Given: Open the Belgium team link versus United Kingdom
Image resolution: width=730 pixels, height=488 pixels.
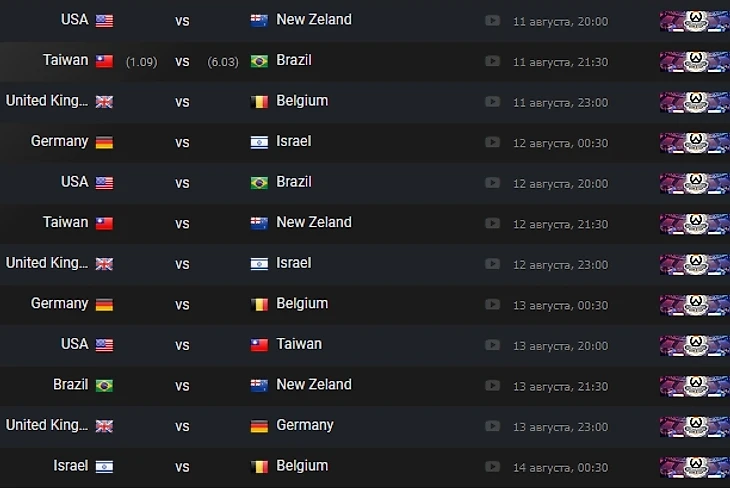Looking at the screenshot, I should pos(302,101).
